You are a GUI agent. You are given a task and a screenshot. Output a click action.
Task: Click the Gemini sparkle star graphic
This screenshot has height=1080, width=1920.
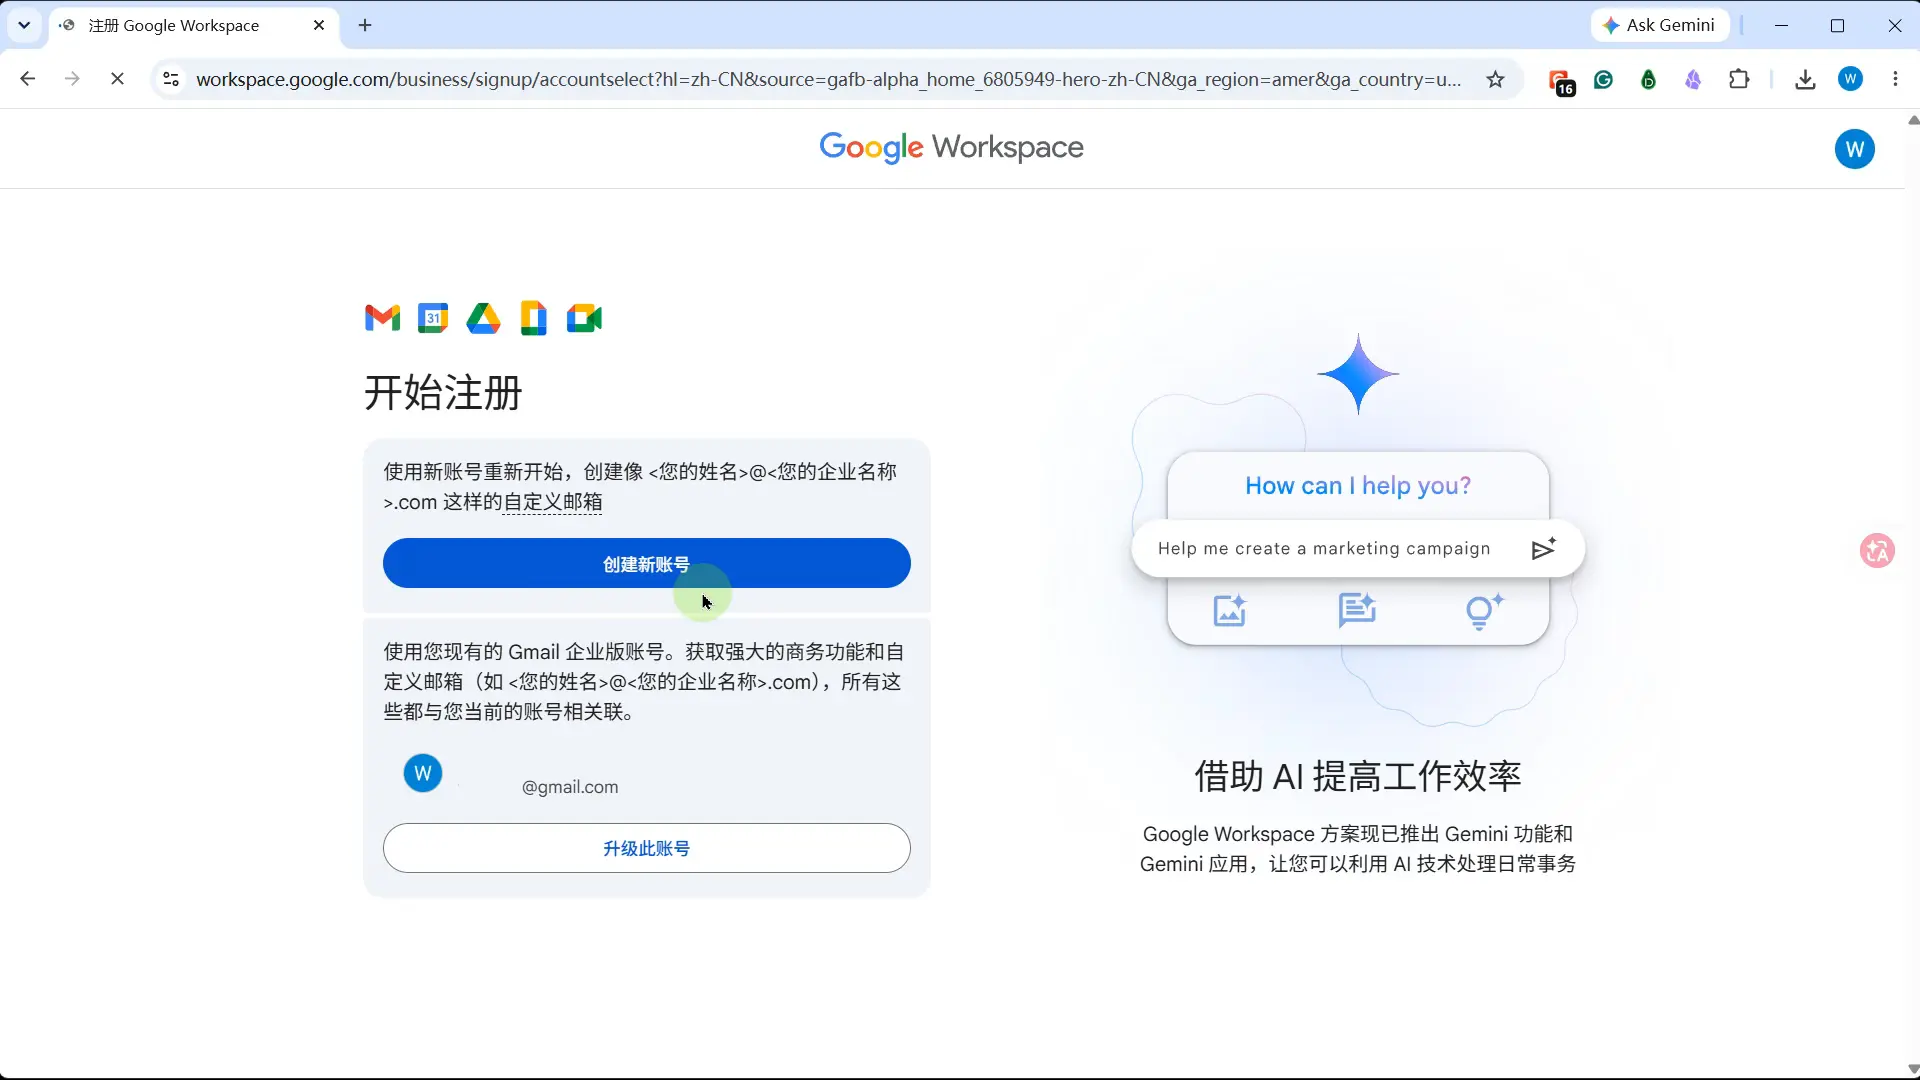(1358, 374)
